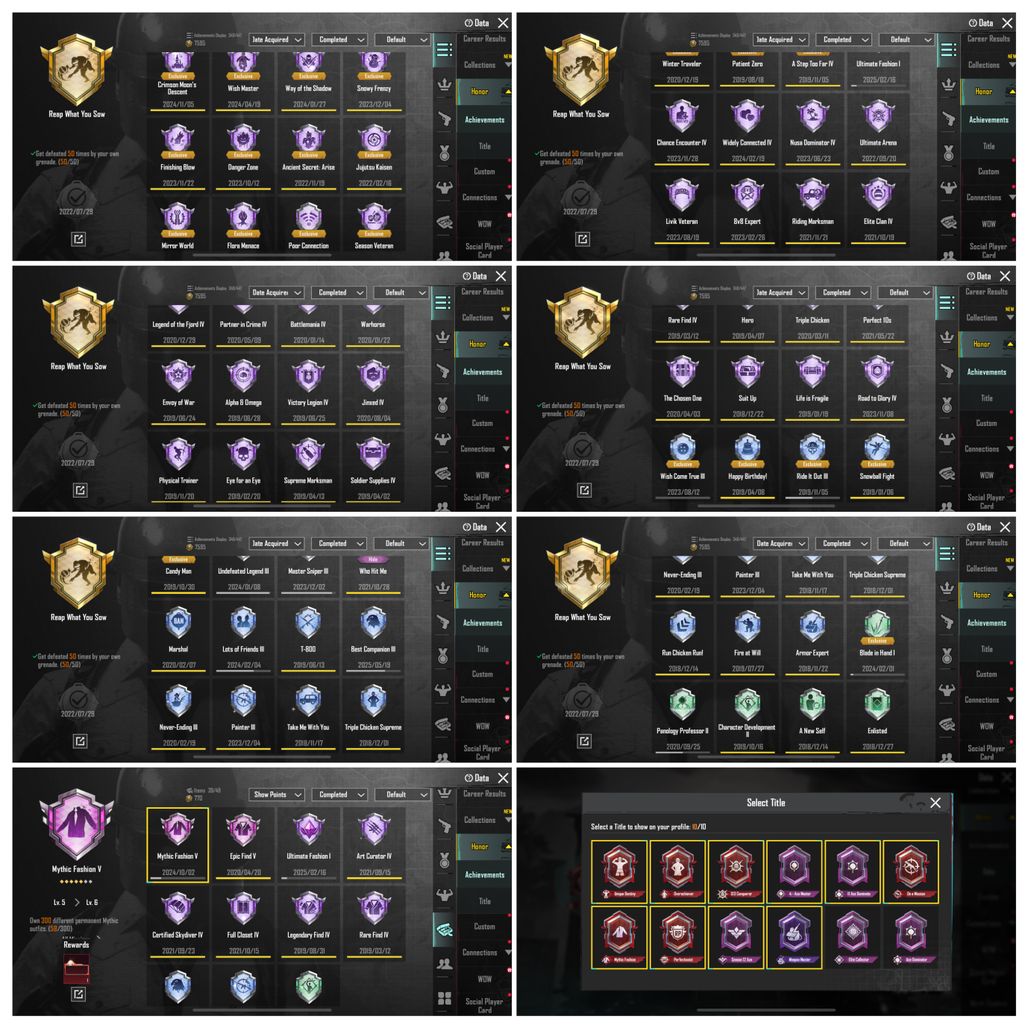This screenshot has height=1028, width=1028.
Task: Open the T-800 achievement badge
Action: (308, 636)
